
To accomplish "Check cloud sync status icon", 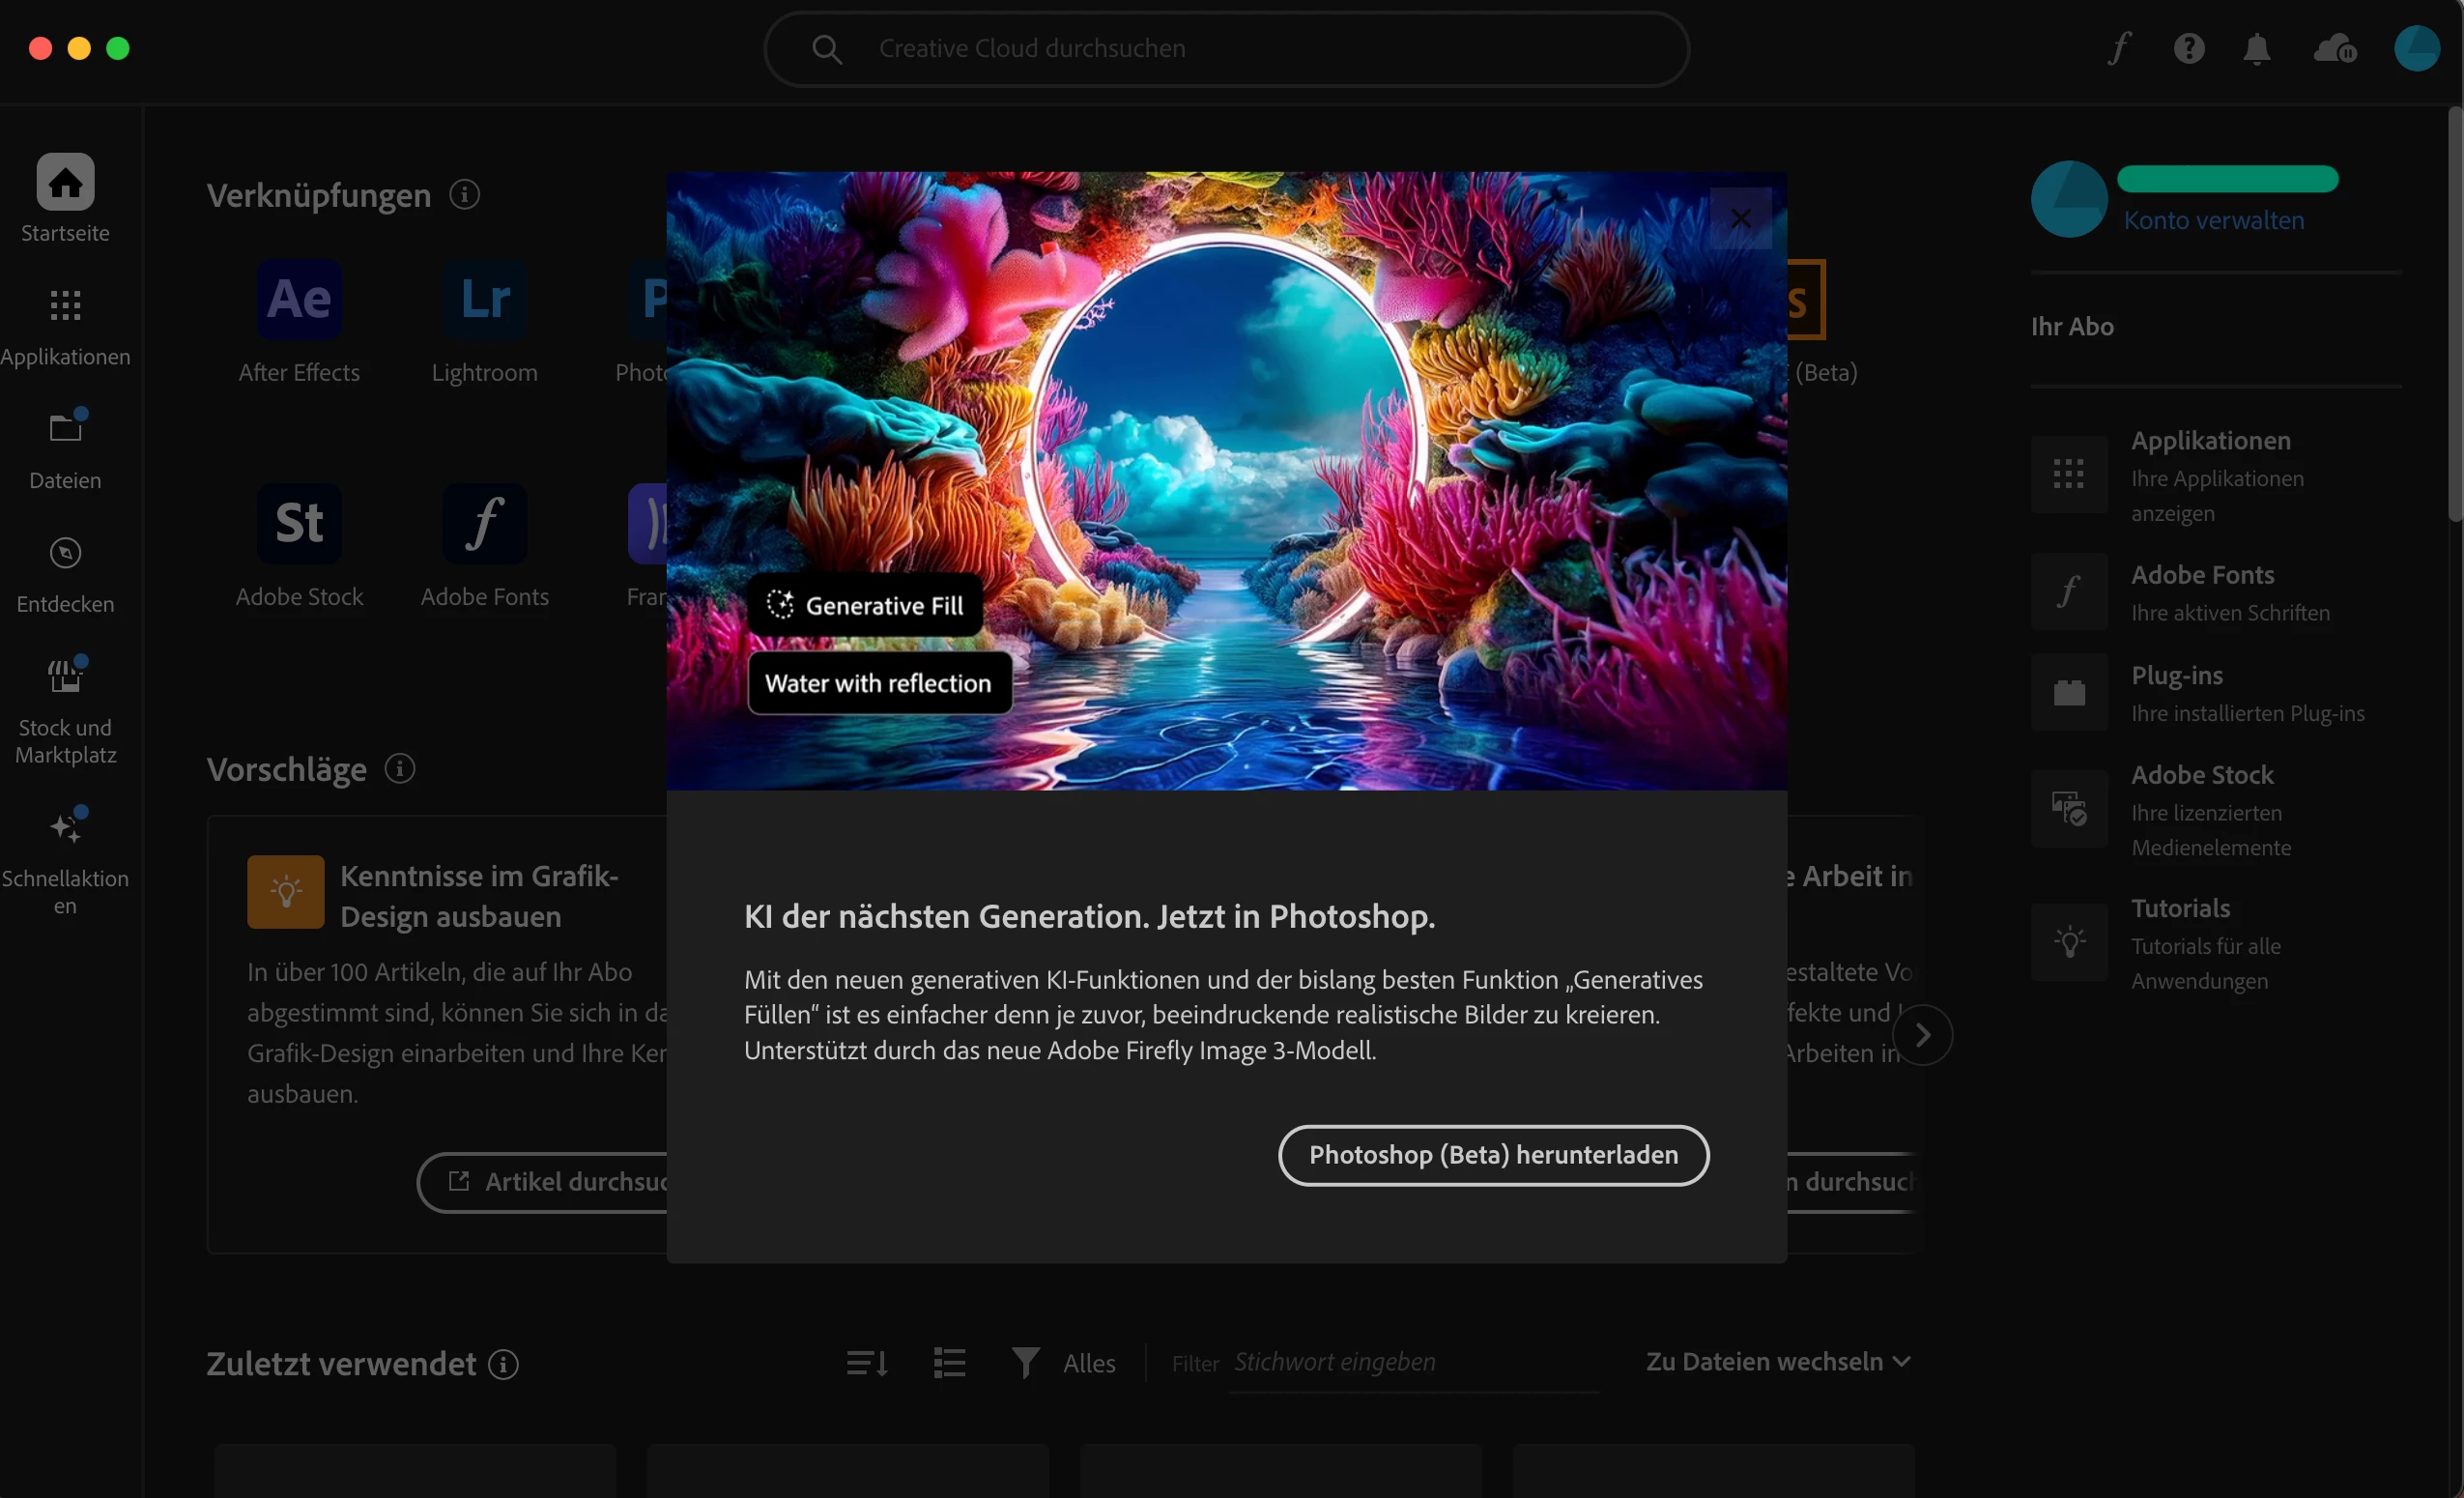I will click(x=2334, y=48).
